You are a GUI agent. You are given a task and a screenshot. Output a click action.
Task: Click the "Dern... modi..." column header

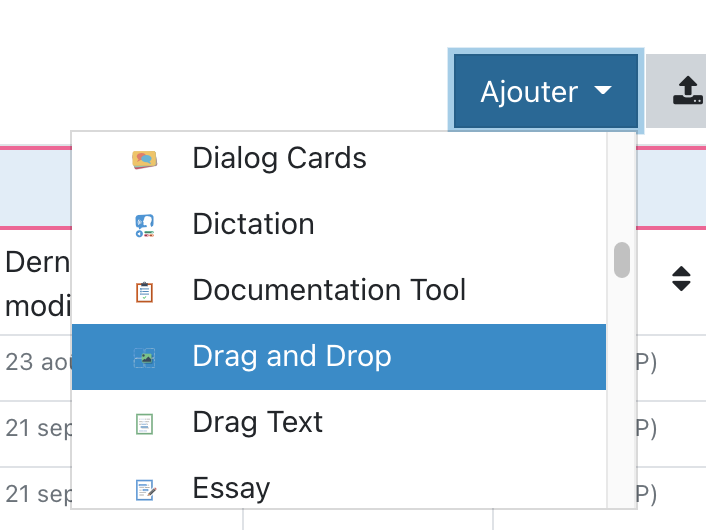pos(36,280)
